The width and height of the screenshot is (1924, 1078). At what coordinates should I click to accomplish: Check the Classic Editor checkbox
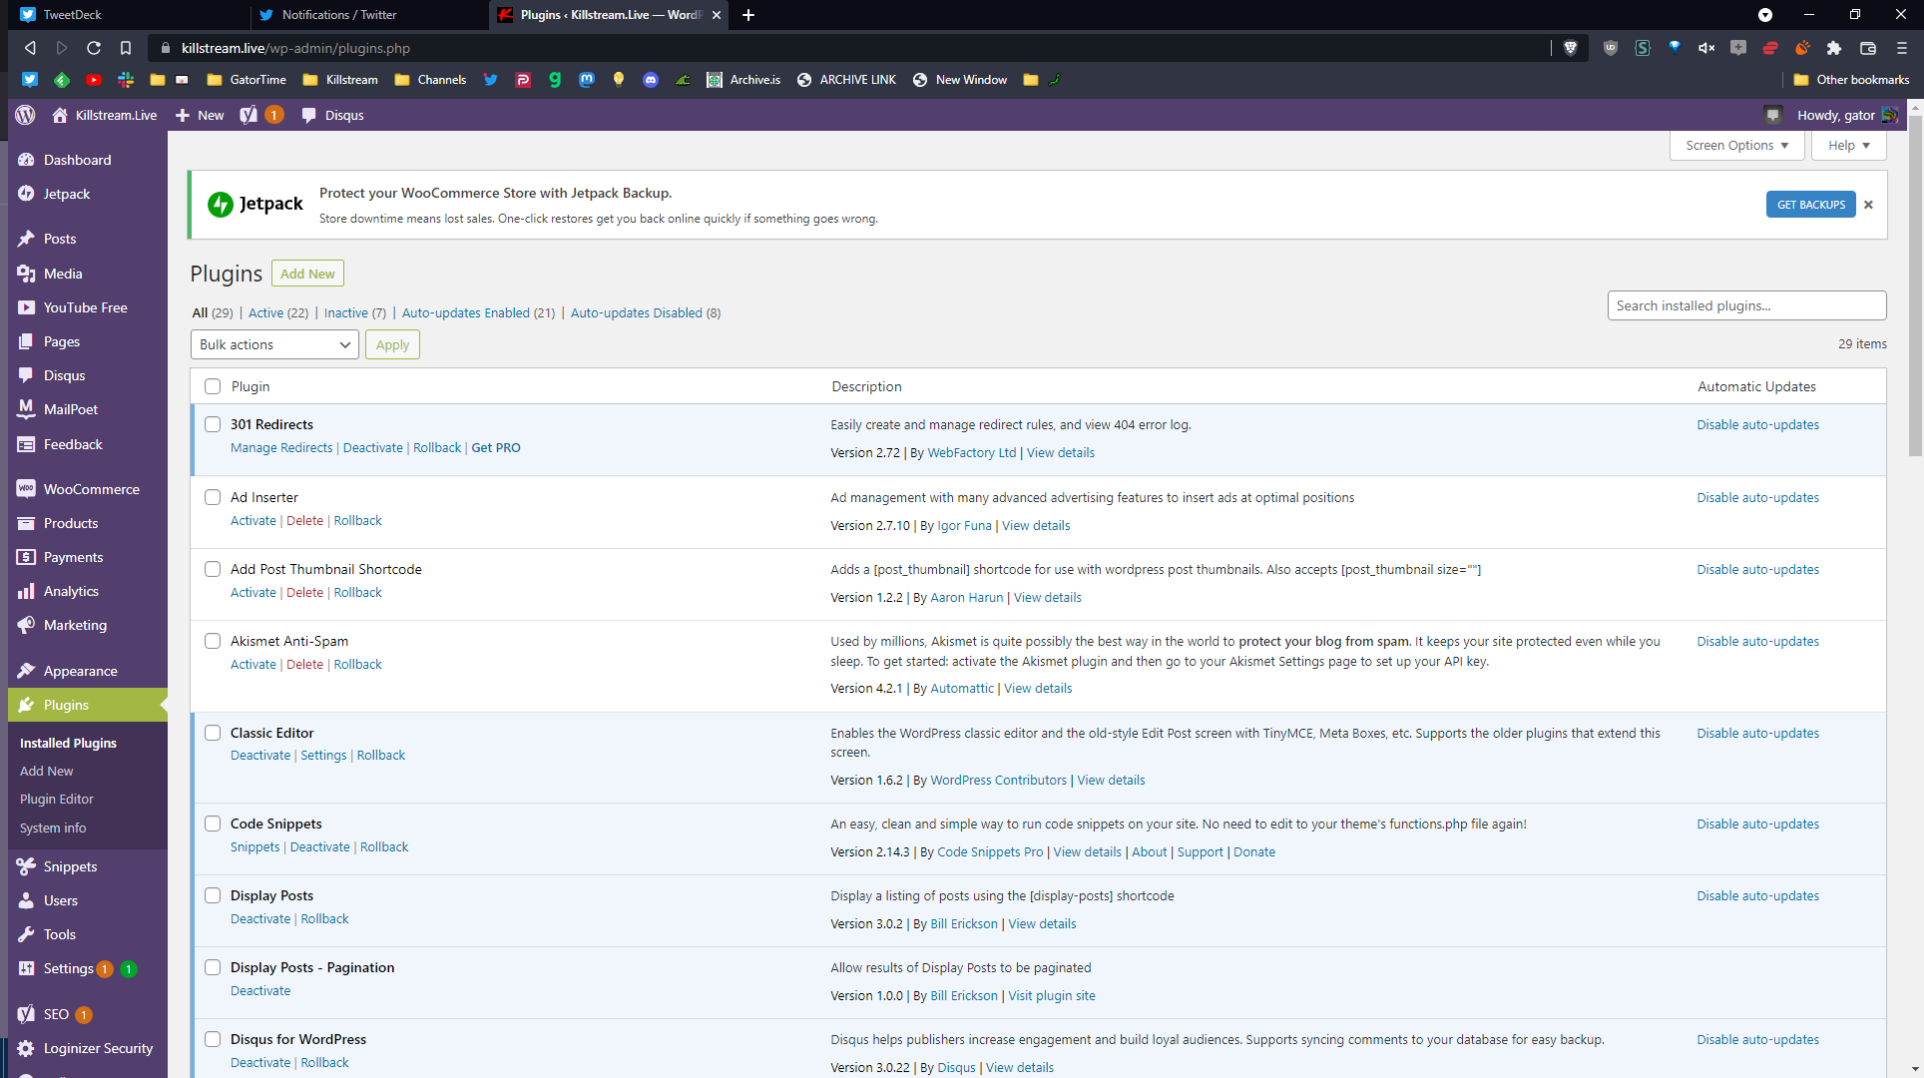[212, 733]
